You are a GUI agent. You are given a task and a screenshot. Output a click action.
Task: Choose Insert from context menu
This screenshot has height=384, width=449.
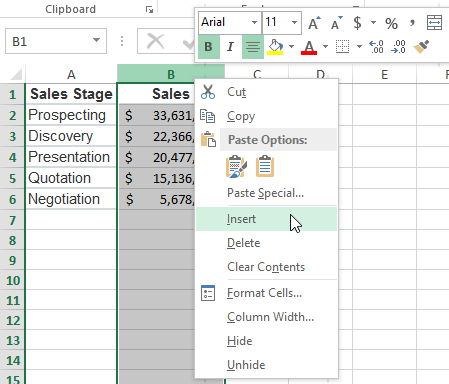[266, 219]
